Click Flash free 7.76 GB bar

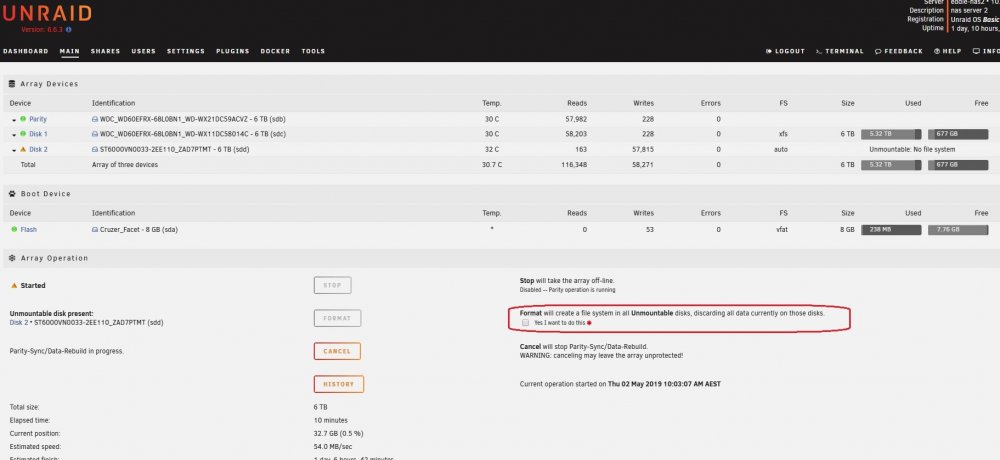958,230
